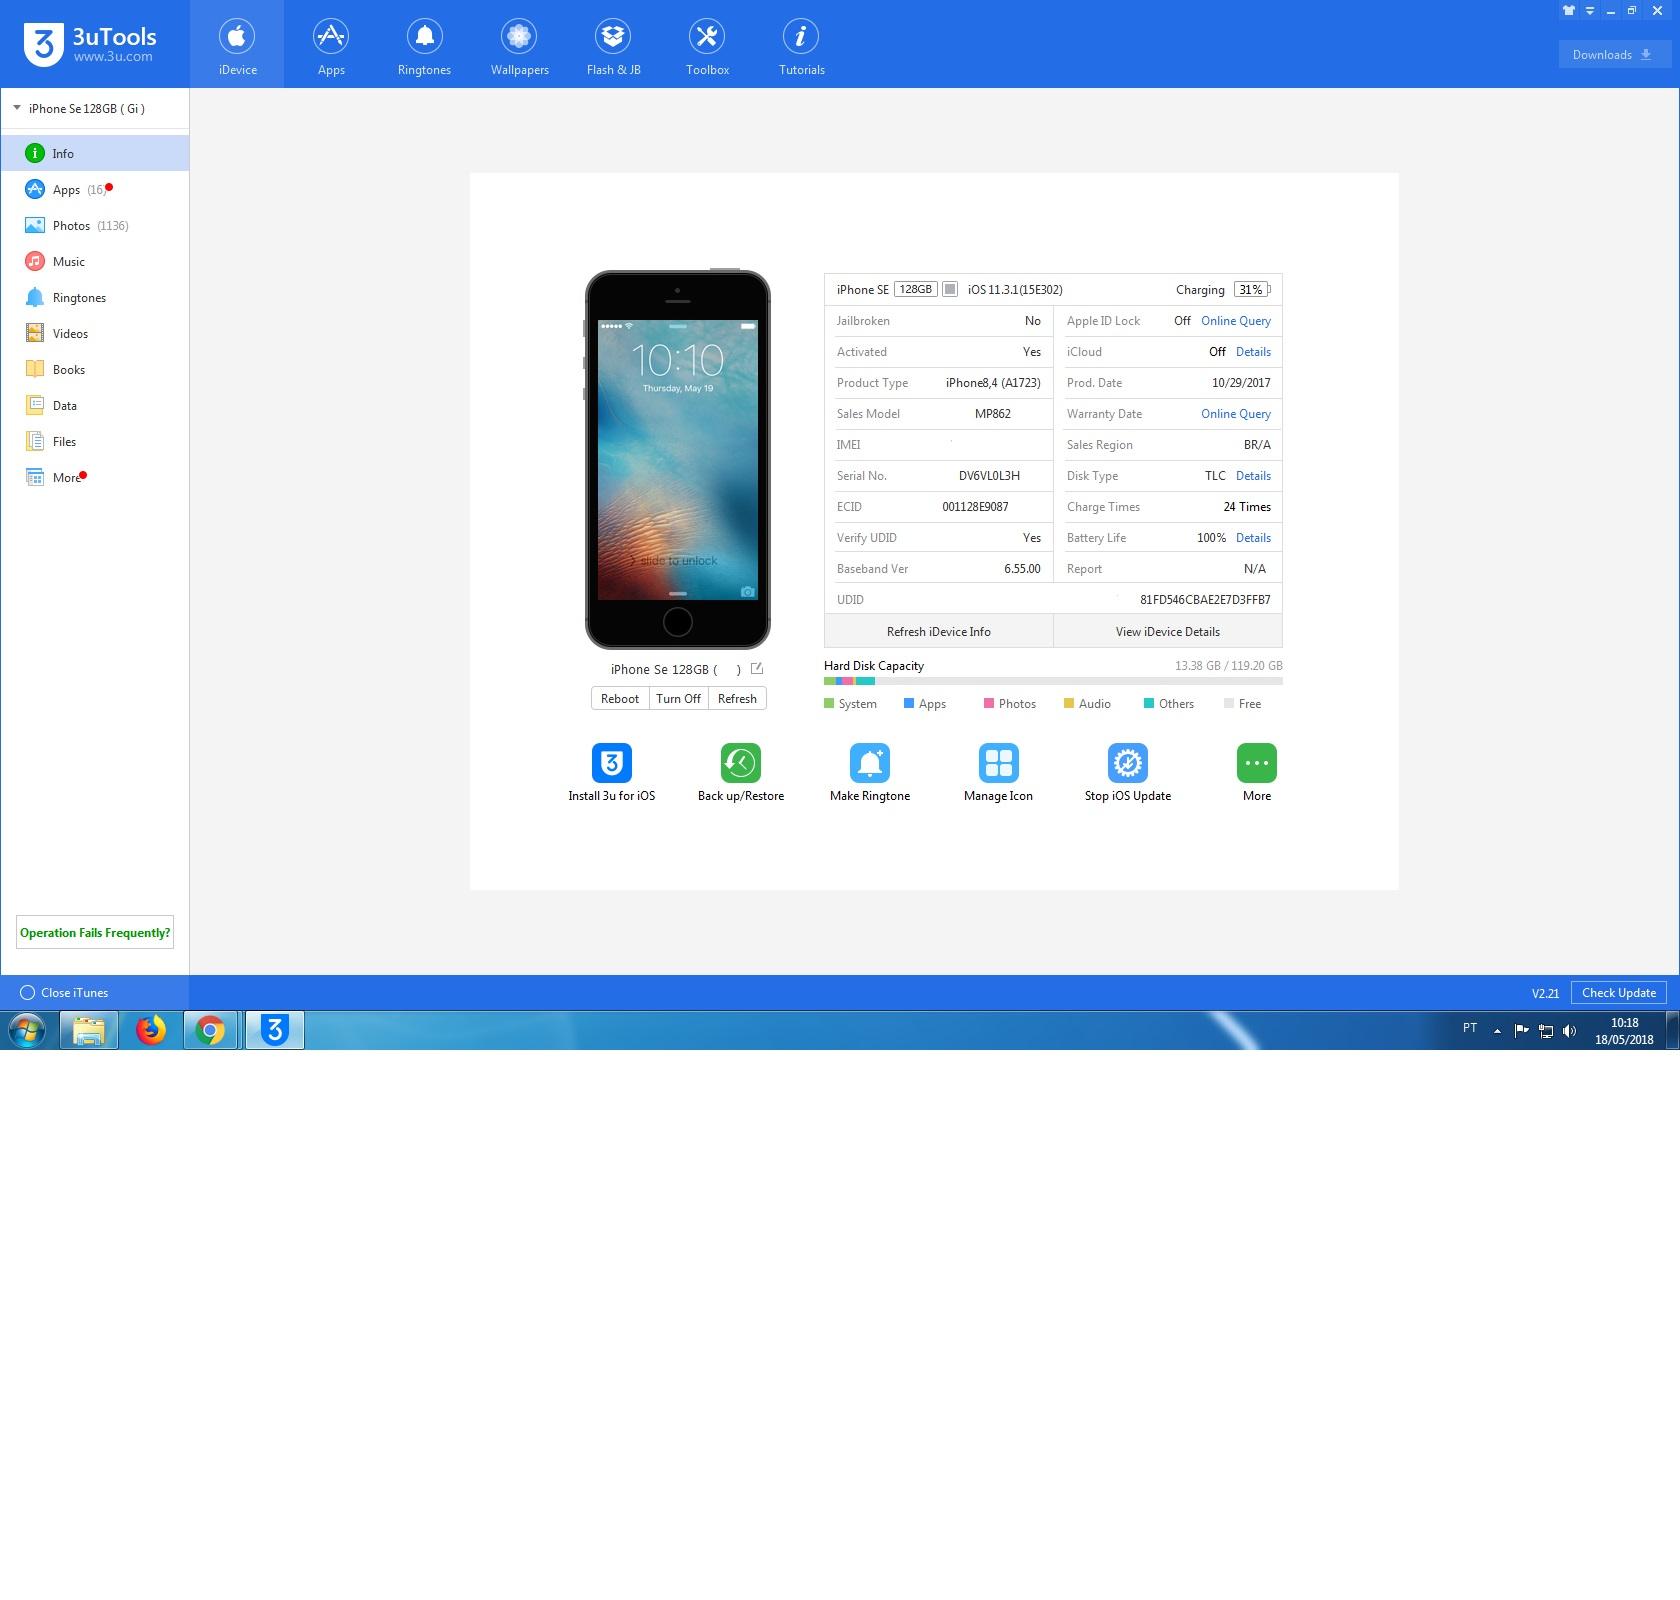Screen dimensions: 1680x1600
Task: Open the Flash & JB tab
Action: [x=613, y=45]
